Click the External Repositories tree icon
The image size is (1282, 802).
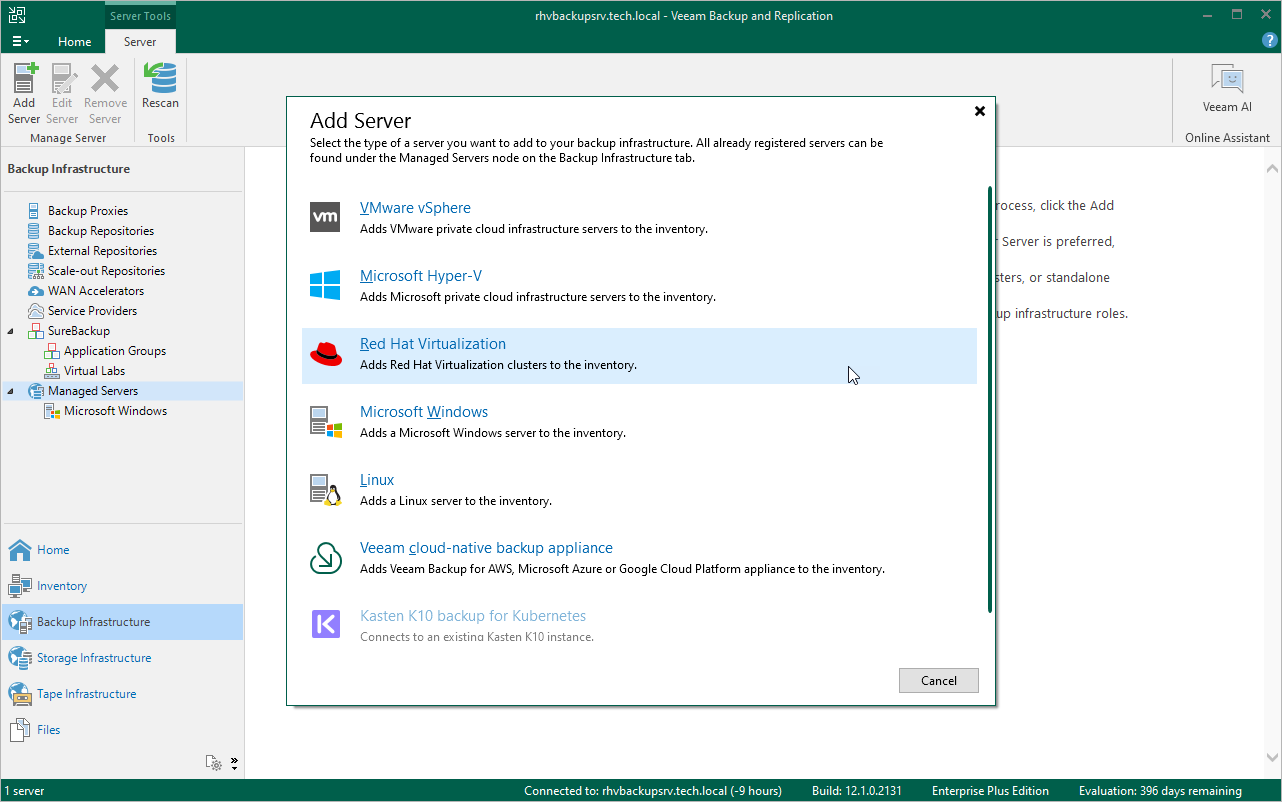click(x=36, y=251)
